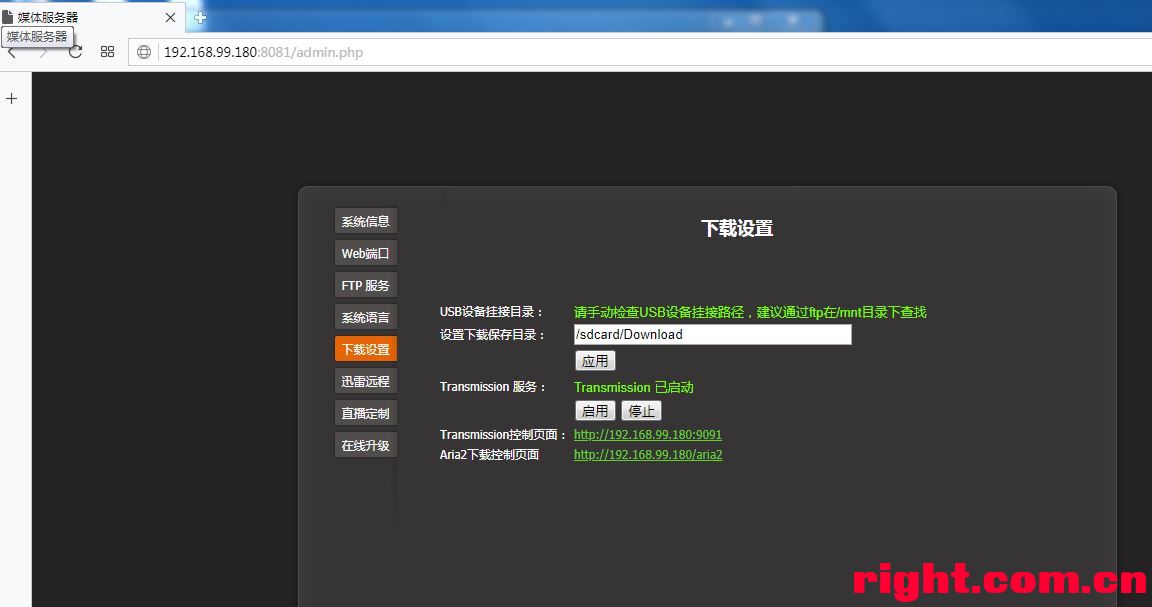Open 直播定制 page
This screenshot has height=607, width=1152.
[x=366, y=413]
